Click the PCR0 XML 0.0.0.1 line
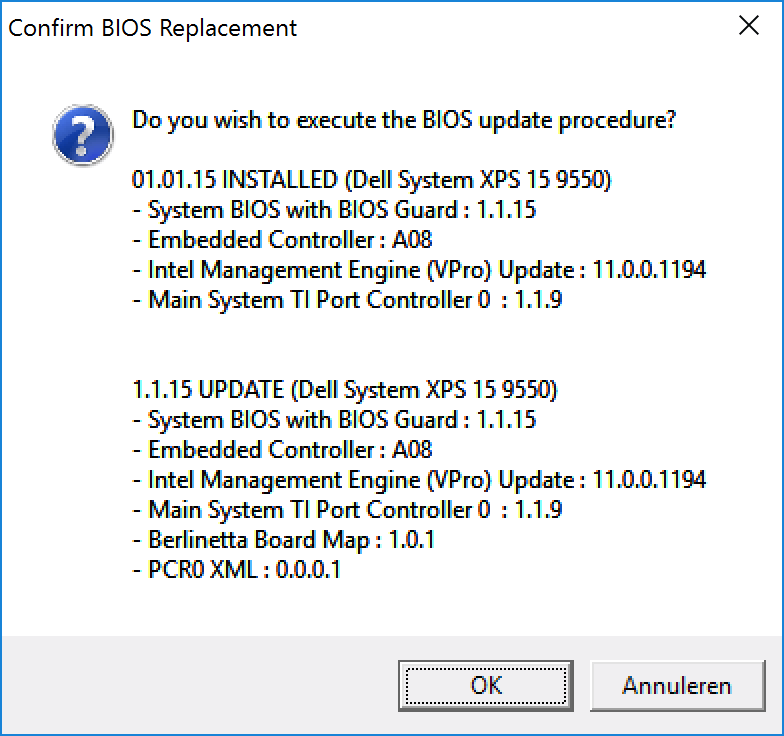Viewport: 784px width, 736px height. point(236,571)
